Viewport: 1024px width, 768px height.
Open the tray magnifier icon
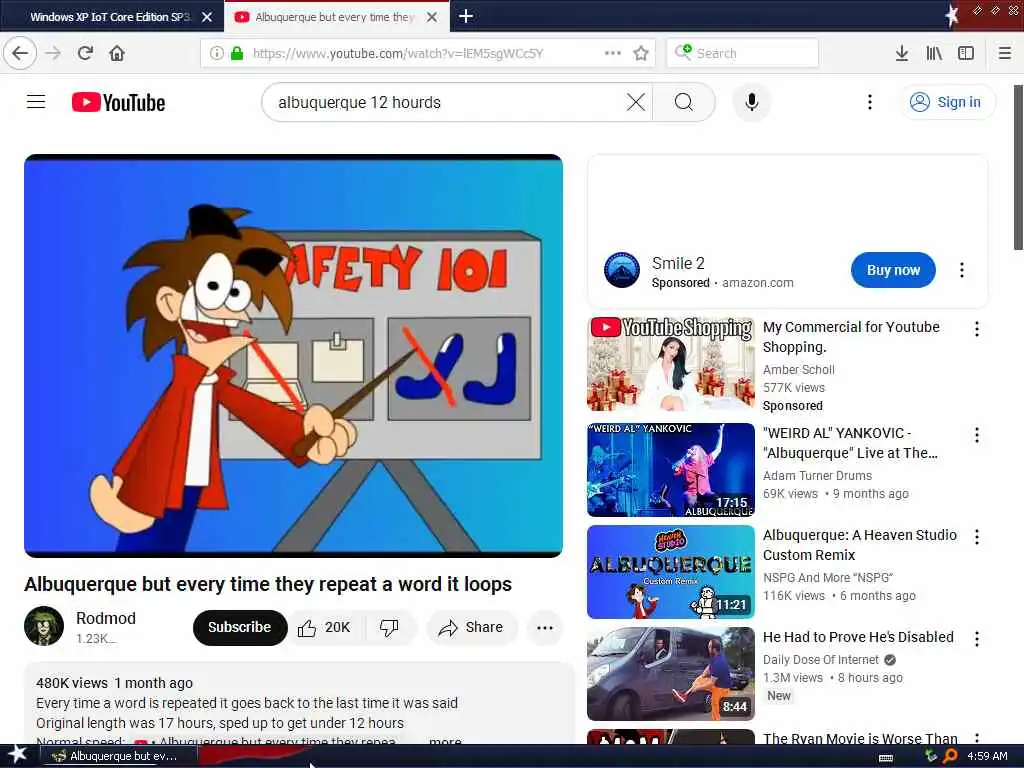950,756
